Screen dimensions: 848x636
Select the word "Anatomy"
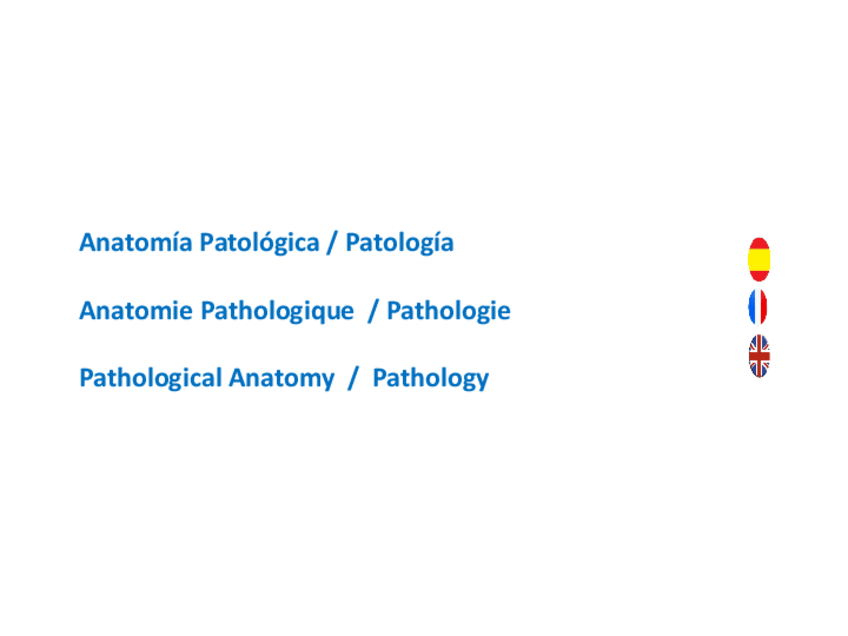[281, 378]
